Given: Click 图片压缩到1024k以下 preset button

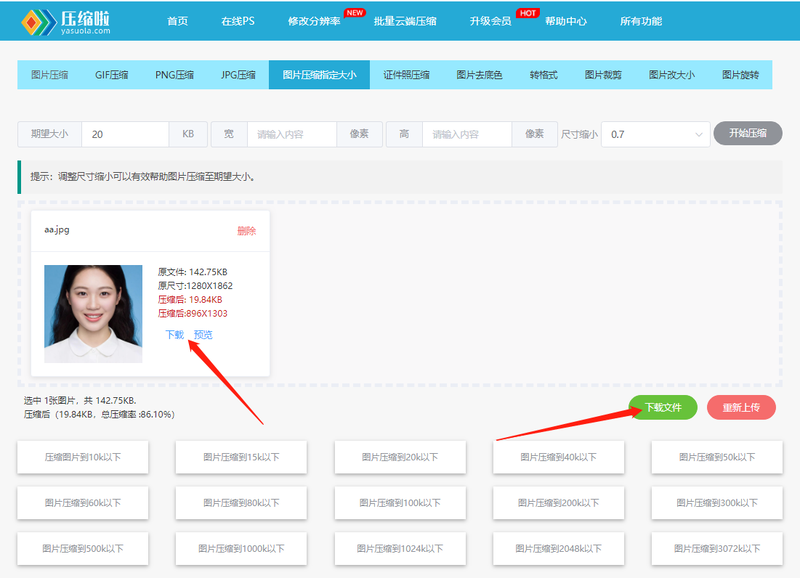Looking at the screenshot, I should (x=400, y=548).
